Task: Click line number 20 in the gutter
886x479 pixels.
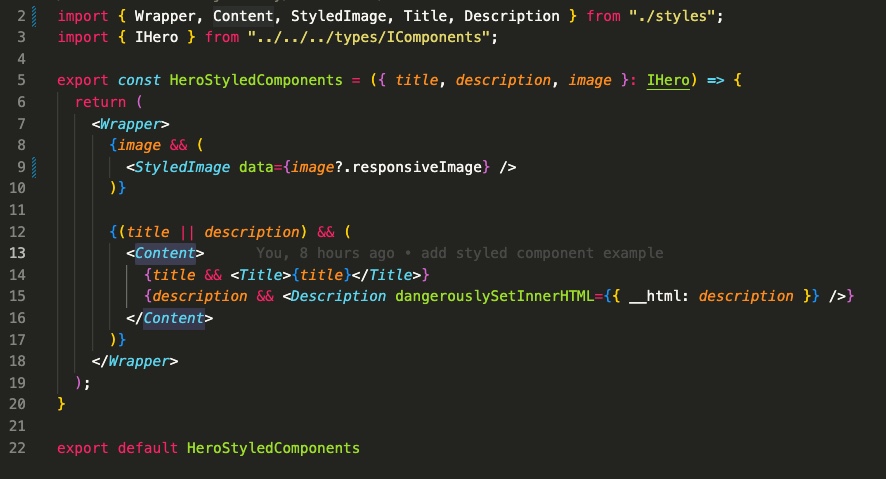Action: click(17, 404)
